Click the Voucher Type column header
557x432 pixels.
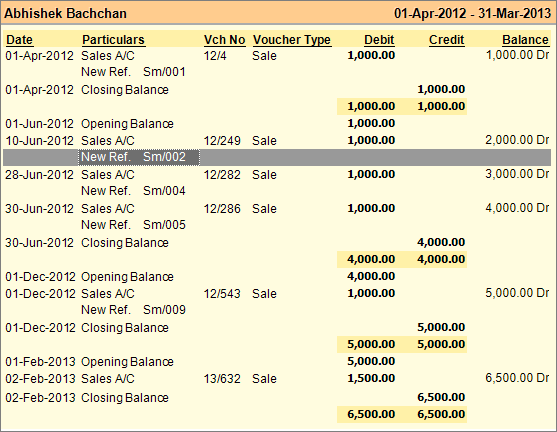click(x=292, y=39)
